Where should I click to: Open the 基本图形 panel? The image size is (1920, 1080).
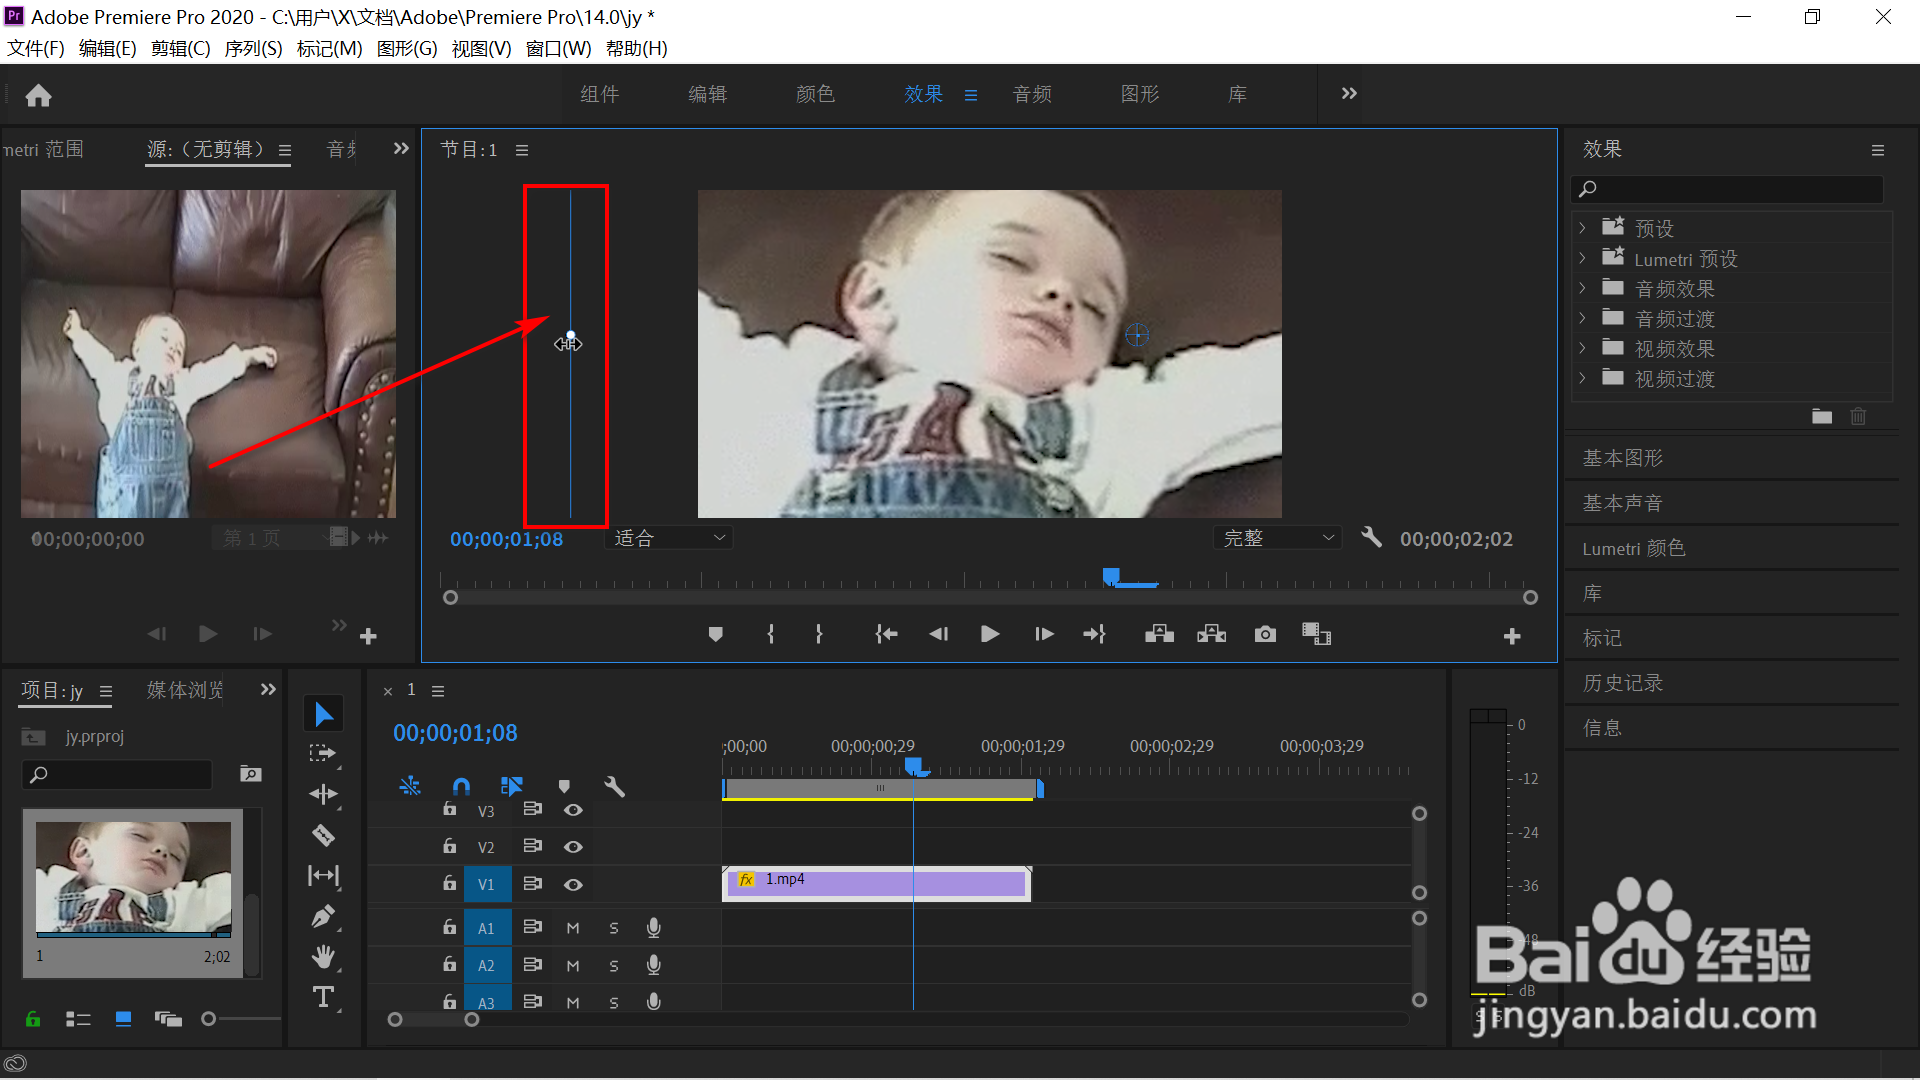1622,458
